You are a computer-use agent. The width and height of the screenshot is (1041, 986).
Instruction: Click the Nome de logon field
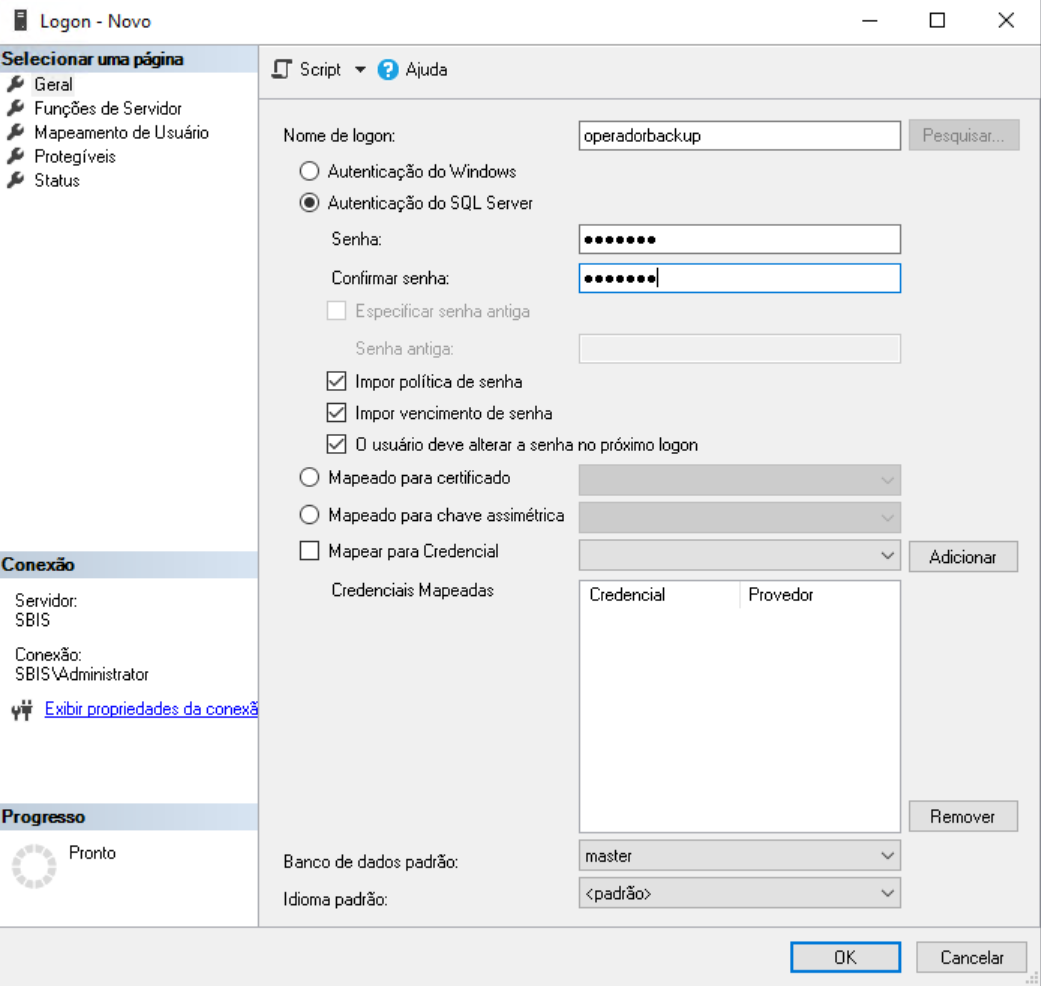[x=739, y=136]
